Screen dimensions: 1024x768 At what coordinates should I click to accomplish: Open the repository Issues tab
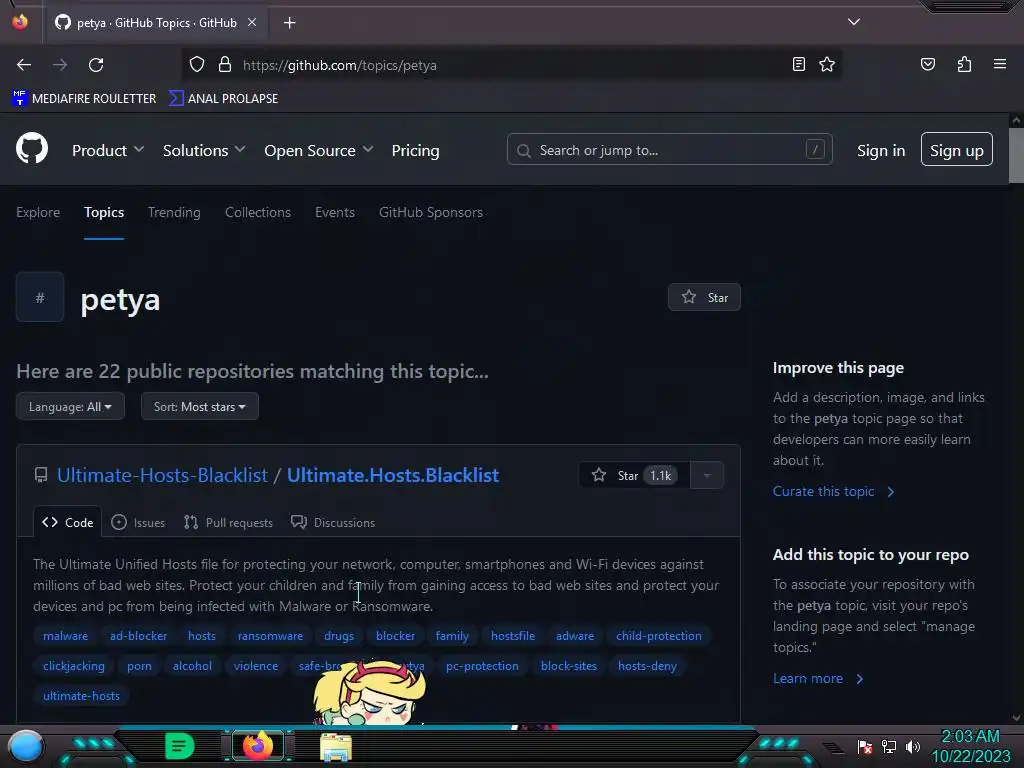138,522
